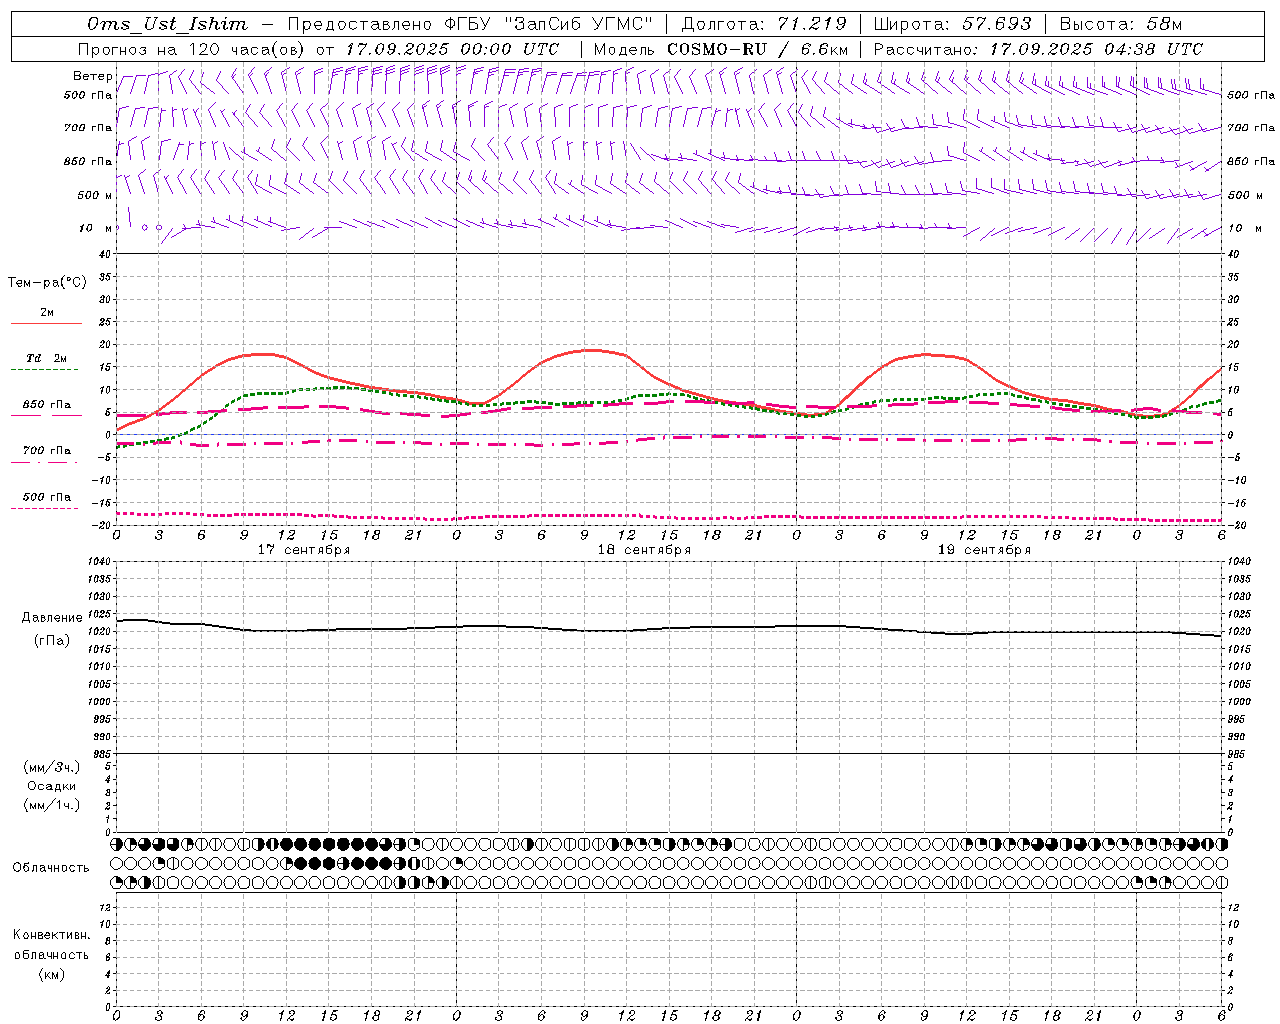
Task: Click the longitude value 'Долгота: 71.219'
Action: [x=764, y=24]
